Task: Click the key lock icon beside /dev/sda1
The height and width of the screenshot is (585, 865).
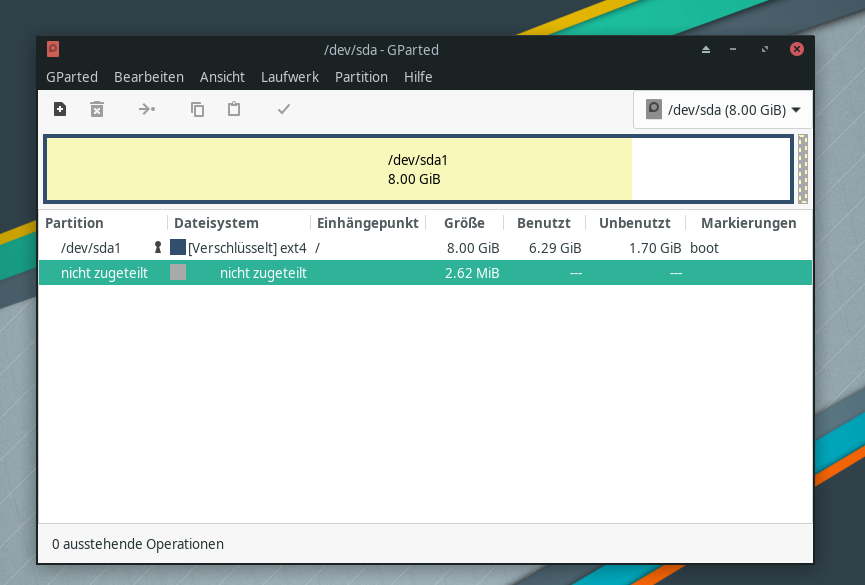Action: pyautogui.click(x=158, y=247)
